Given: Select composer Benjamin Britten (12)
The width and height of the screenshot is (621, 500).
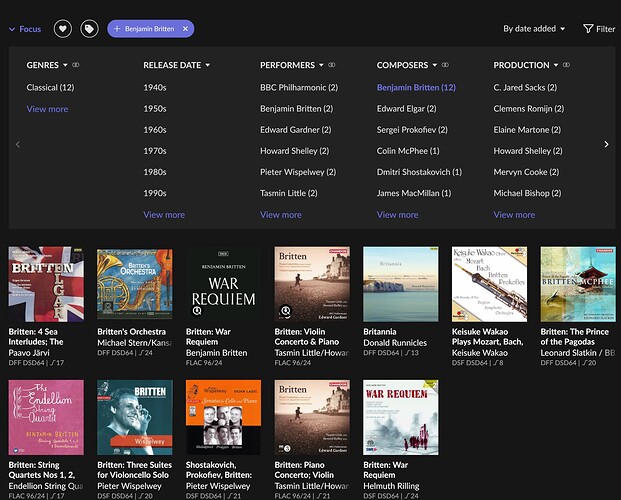Looking at the screenshot, I should 416,88.
